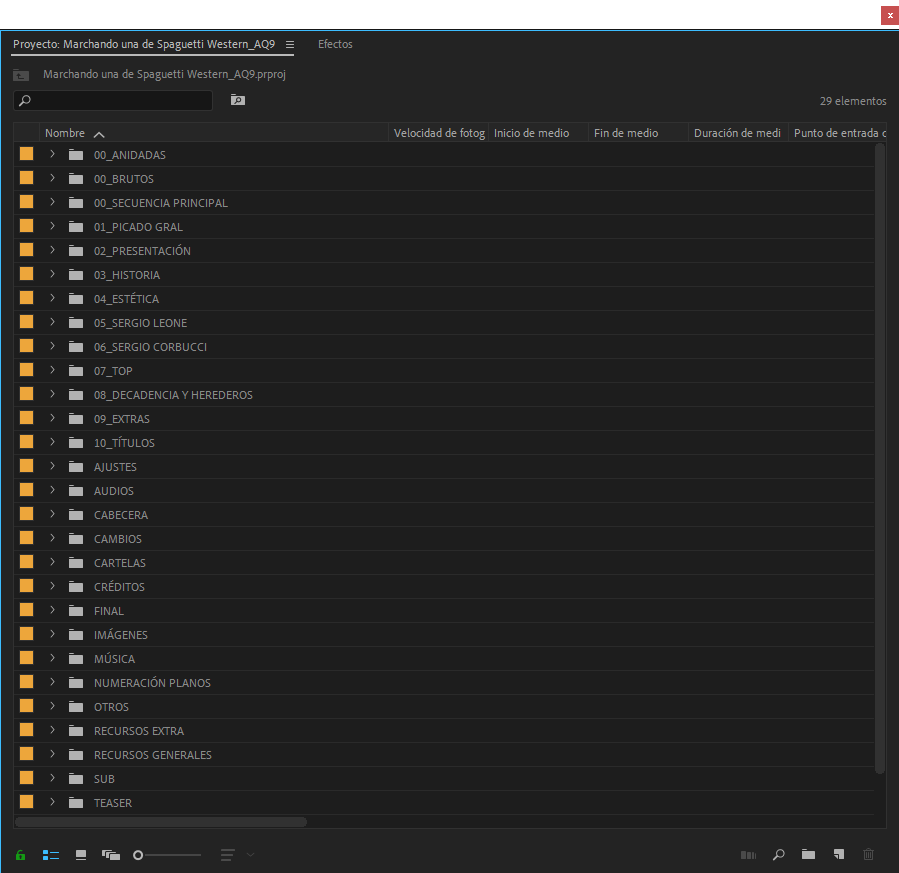Image resolution: width=899 pixels, height=873 pixels.
Task: Open dropdown arrow next to sort icons
Action: pos(251,855)
